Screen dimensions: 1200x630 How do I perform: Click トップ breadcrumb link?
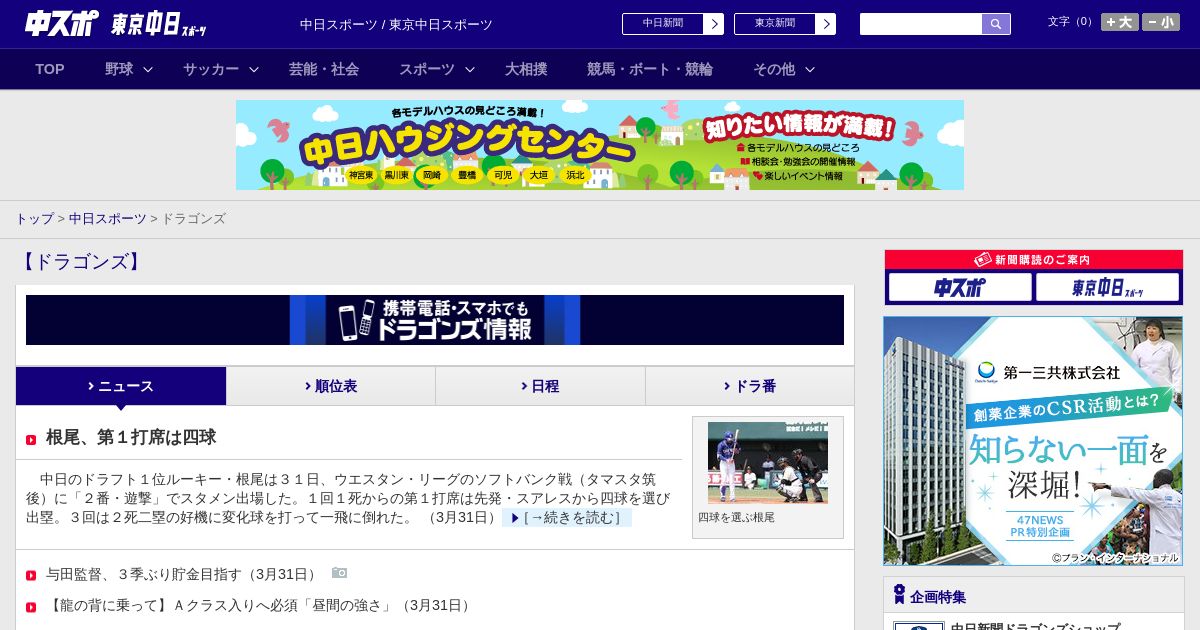pos(34,218)
